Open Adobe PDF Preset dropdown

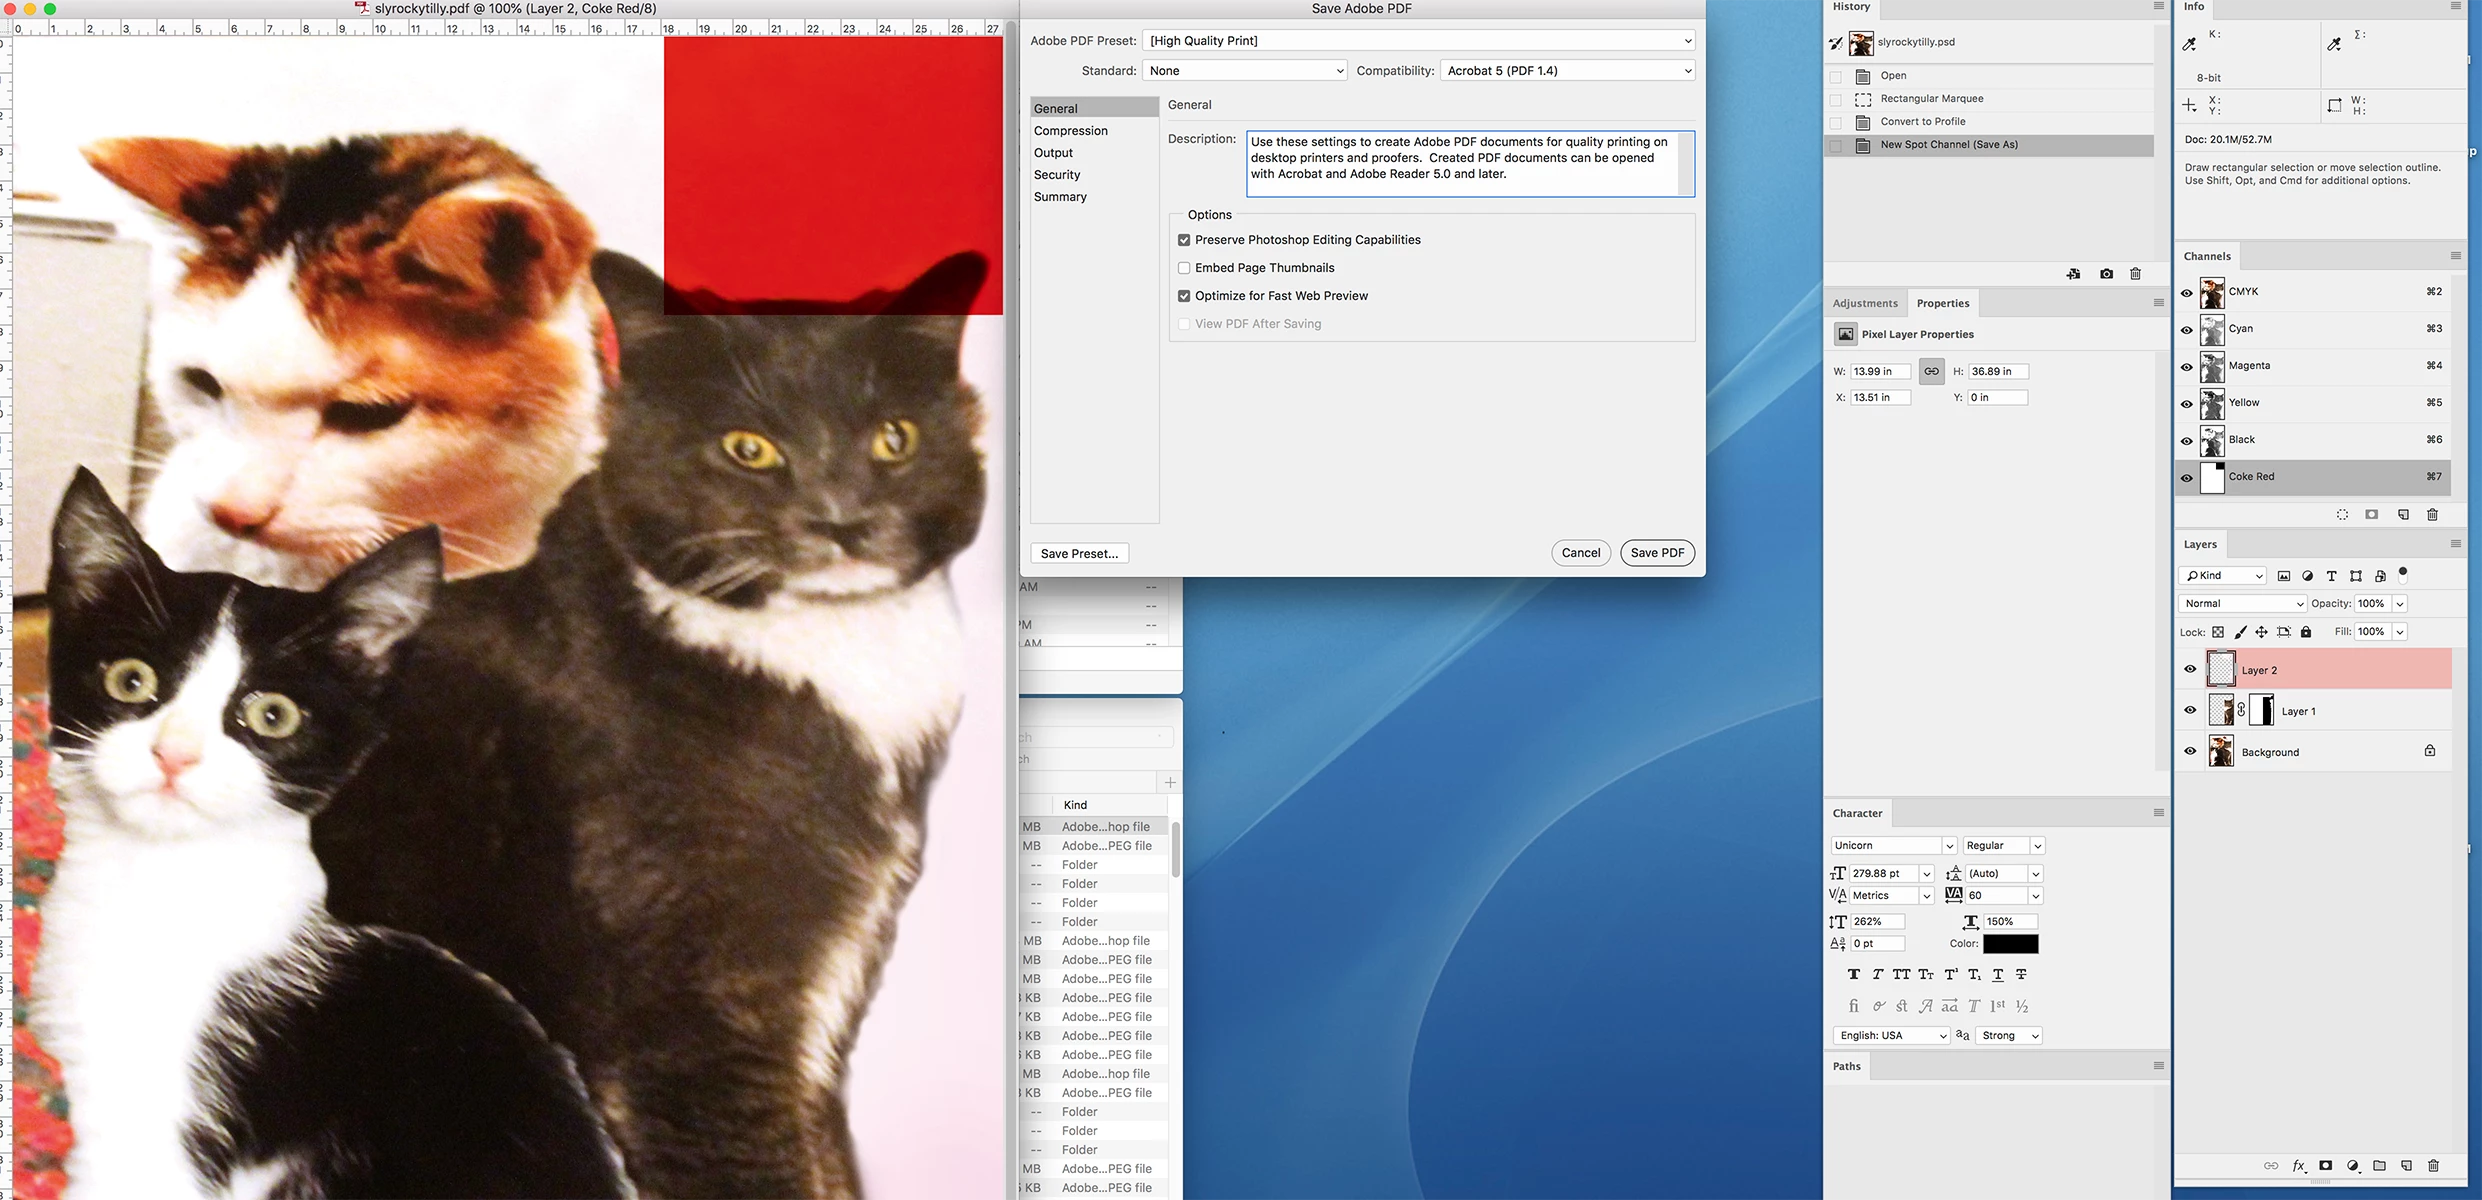point(1418,41)
